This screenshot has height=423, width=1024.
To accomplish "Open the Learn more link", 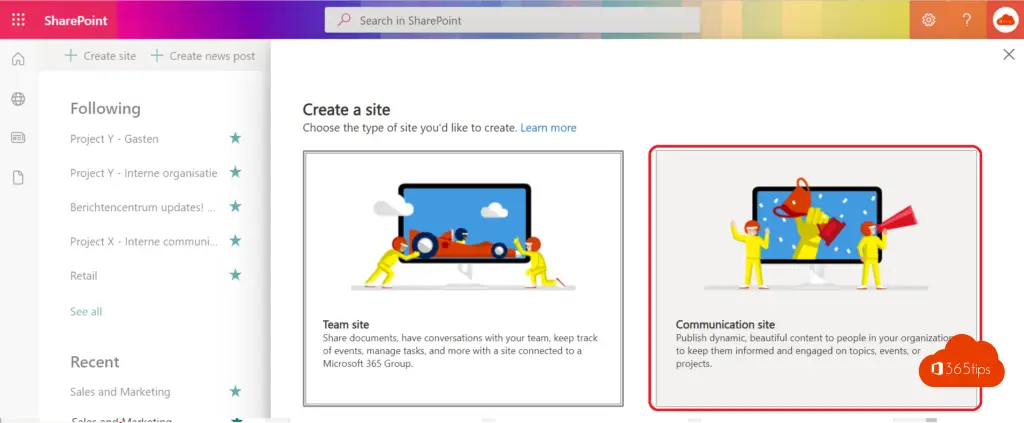I will point(548,128).
